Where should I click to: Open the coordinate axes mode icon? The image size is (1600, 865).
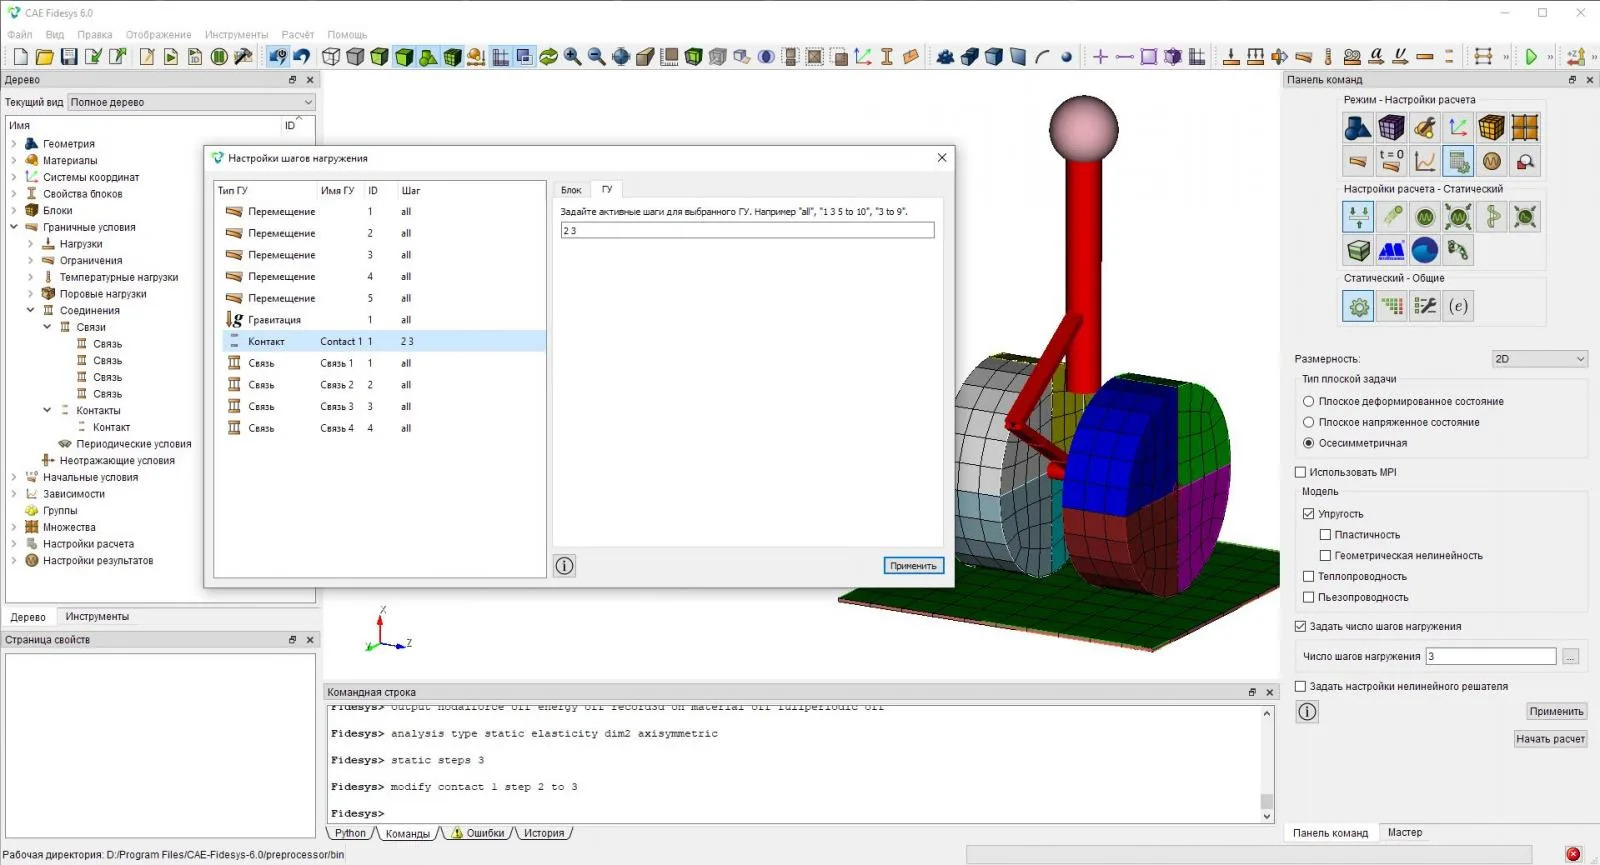click(1458, 128)
